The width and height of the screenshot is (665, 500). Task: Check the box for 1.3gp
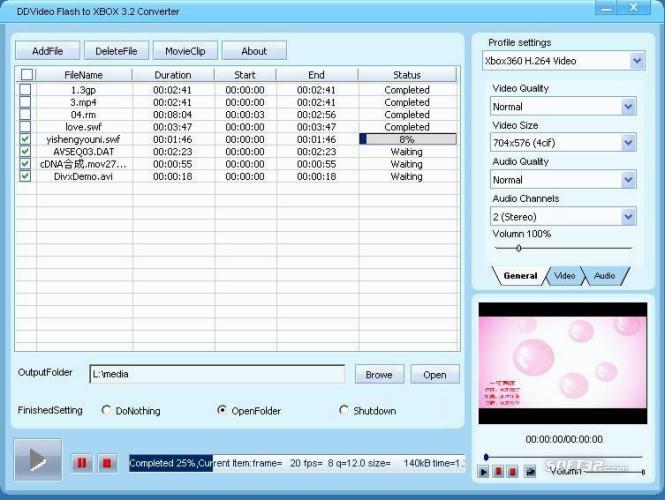pyautogui.click(x=25, y=89)
